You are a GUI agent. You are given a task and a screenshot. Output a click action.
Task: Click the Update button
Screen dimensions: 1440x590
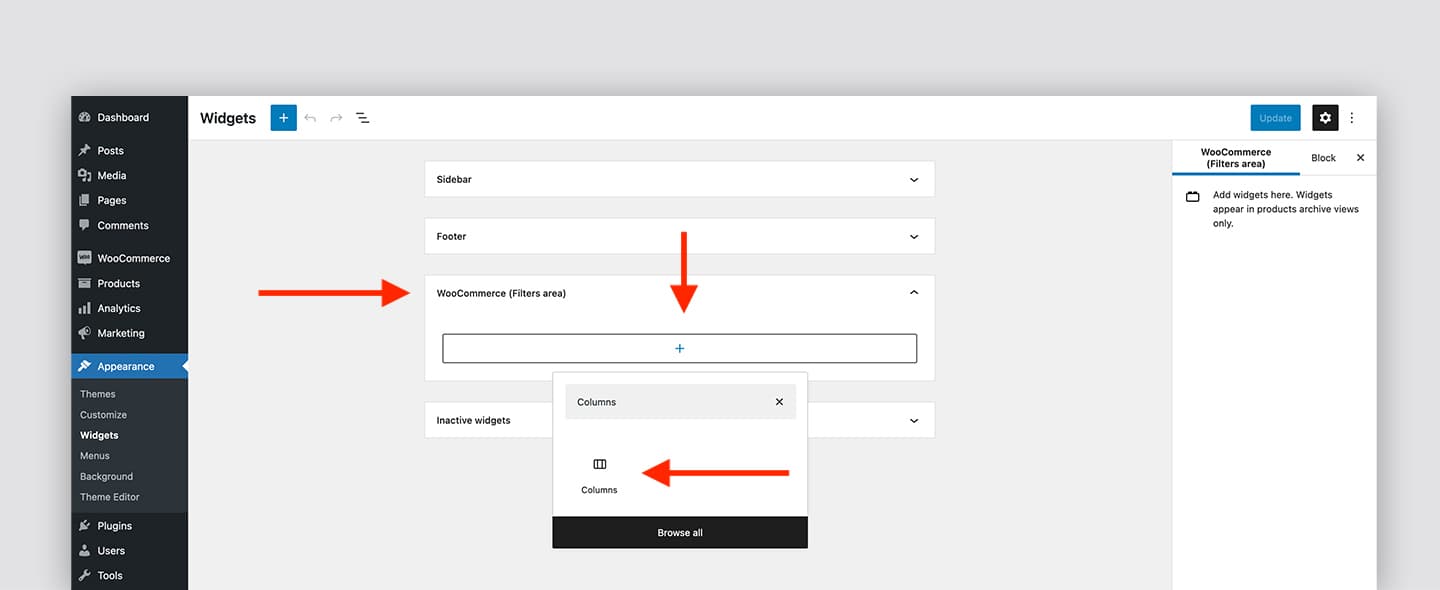coord(1275,118)
